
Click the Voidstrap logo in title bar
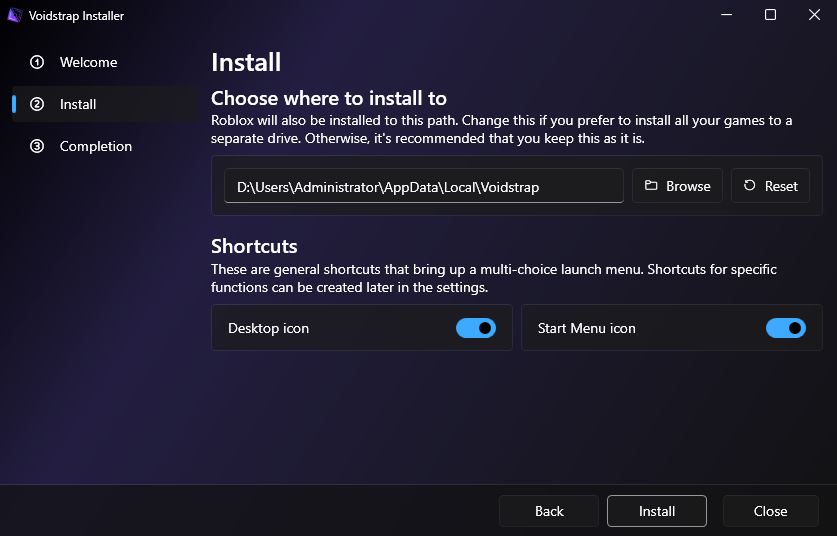coord(15,15)
